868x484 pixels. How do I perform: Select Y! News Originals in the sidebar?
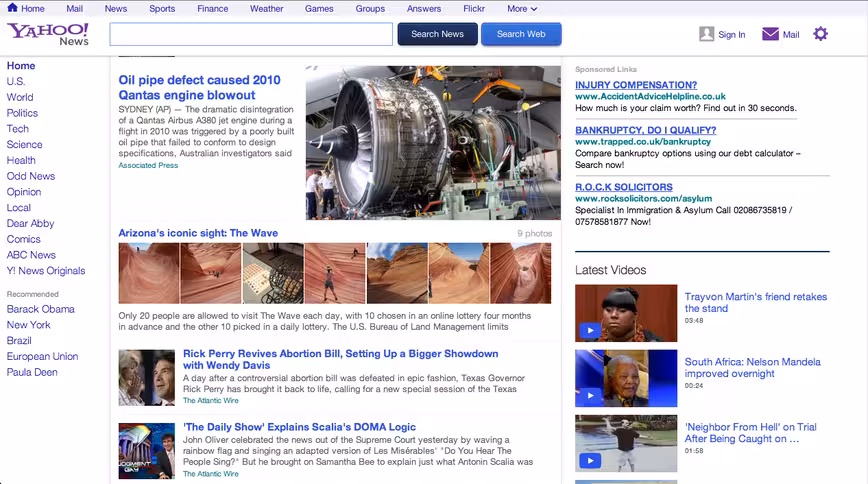[x=46, y=271]
